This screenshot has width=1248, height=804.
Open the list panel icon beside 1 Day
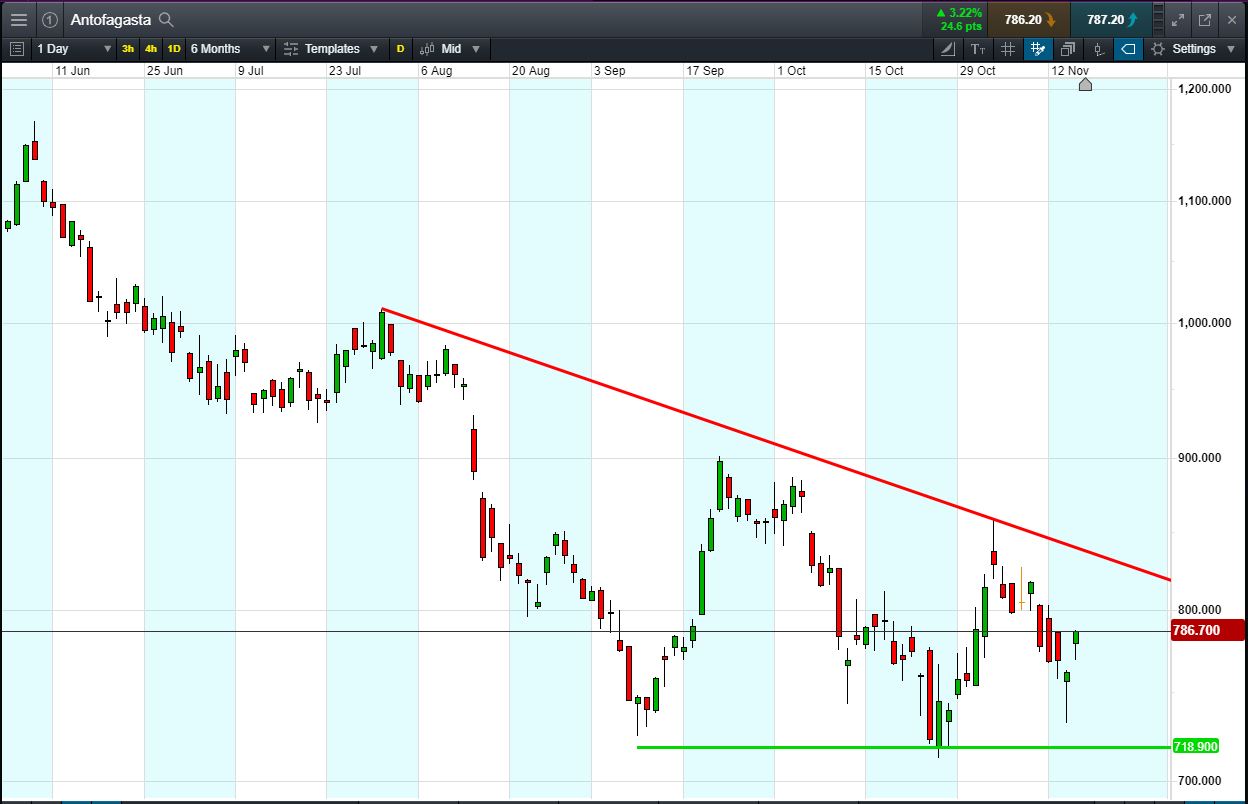(x=16, y=48)
